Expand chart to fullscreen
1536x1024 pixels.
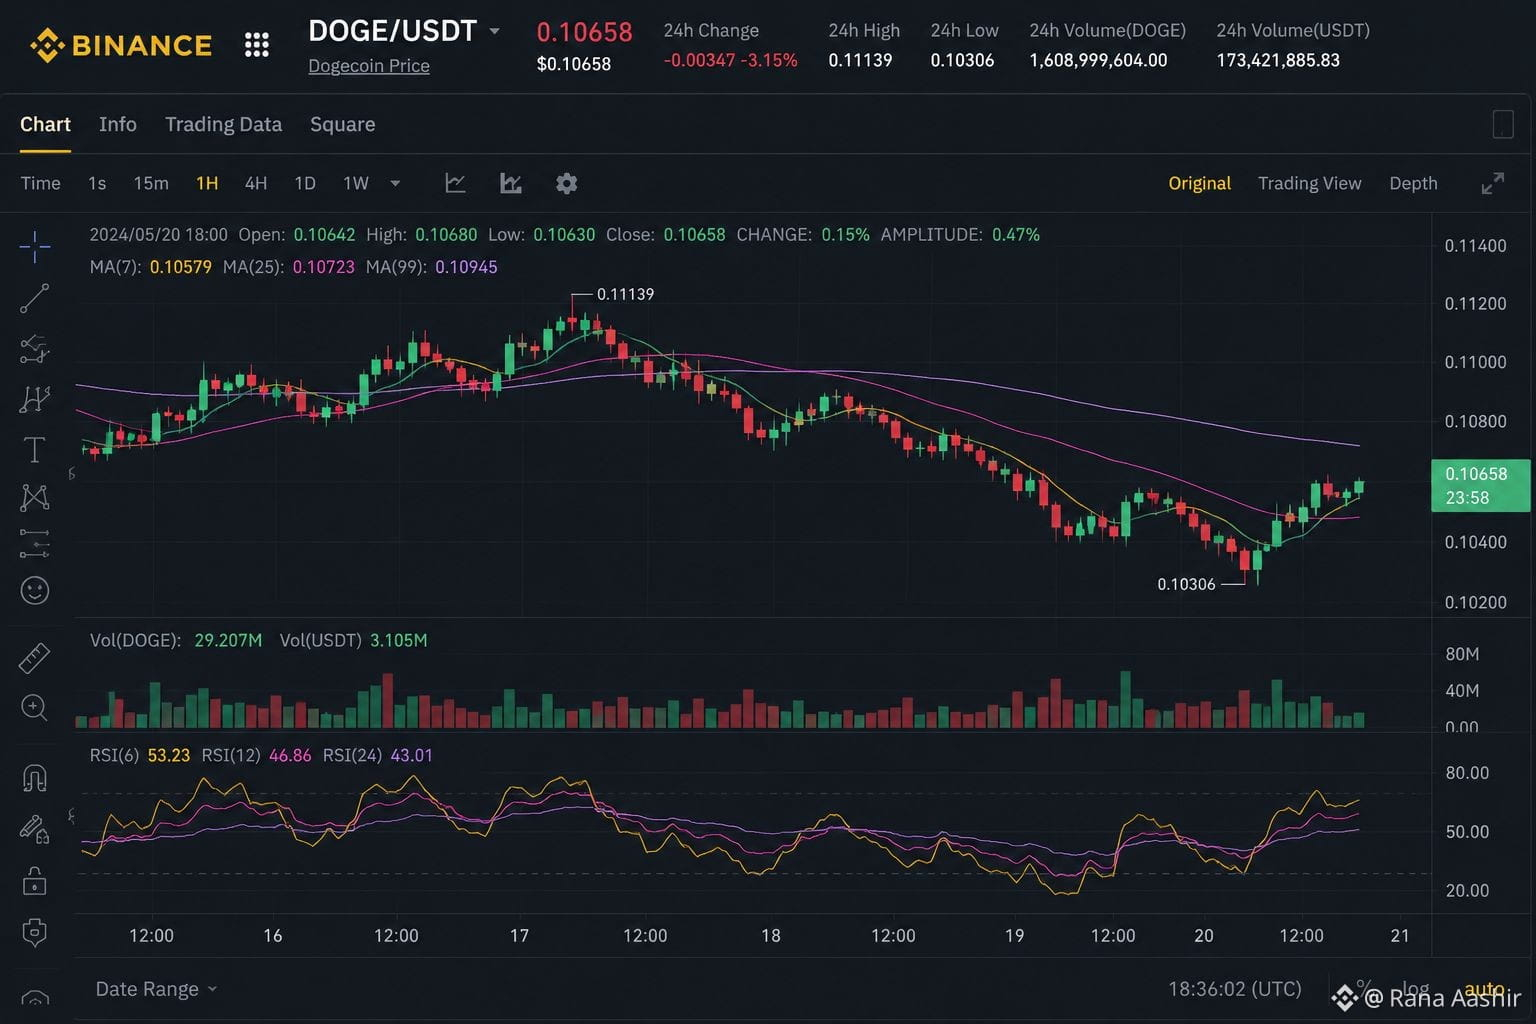click(1492, 184)
